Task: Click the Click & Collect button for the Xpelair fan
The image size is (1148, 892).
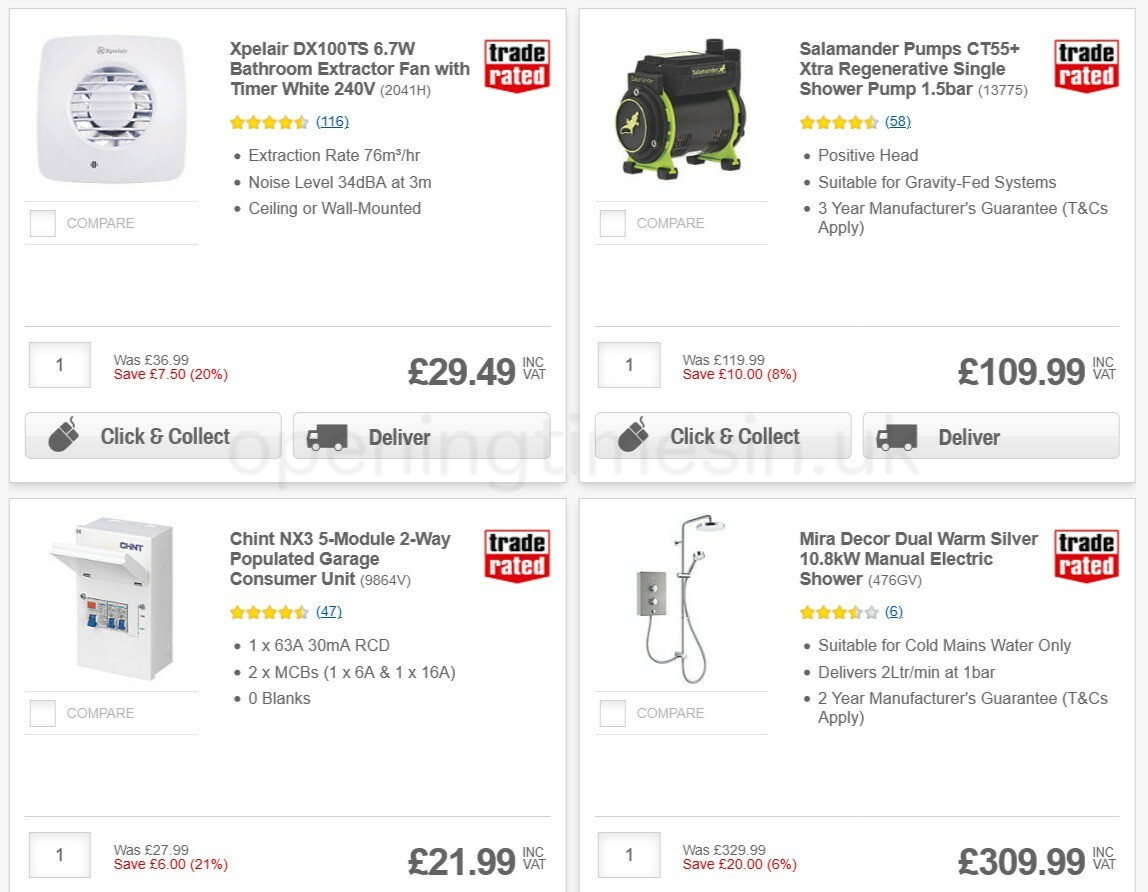Action: pyautogui.click(x=152, y=436)
